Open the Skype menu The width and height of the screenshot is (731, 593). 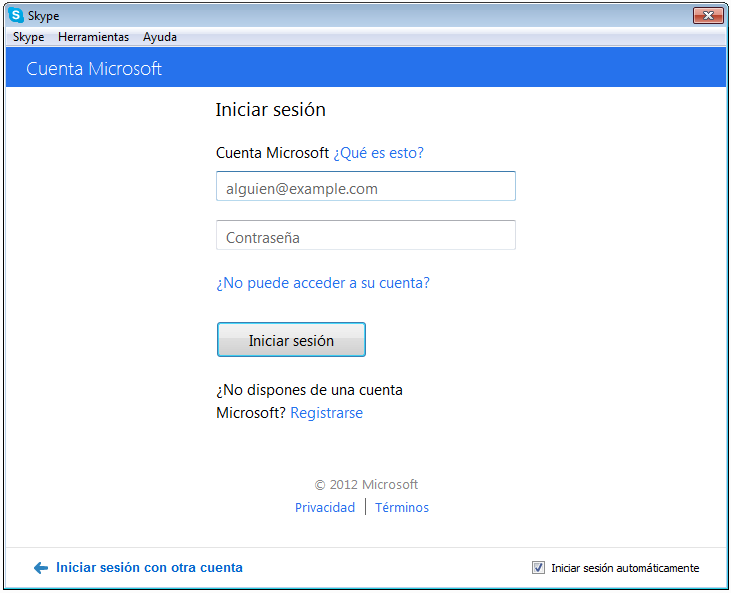(28, 37)
